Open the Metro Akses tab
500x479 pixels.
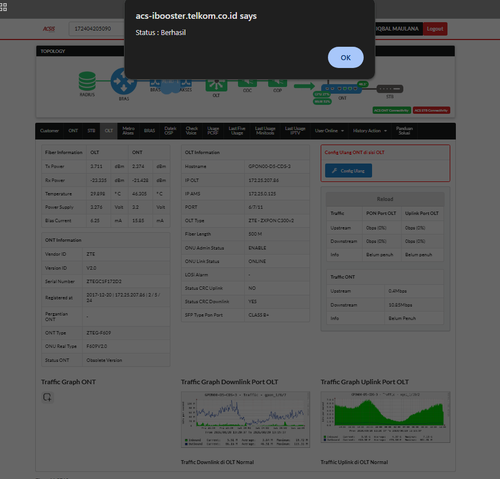pyautogui.click(x=128, y=131)
